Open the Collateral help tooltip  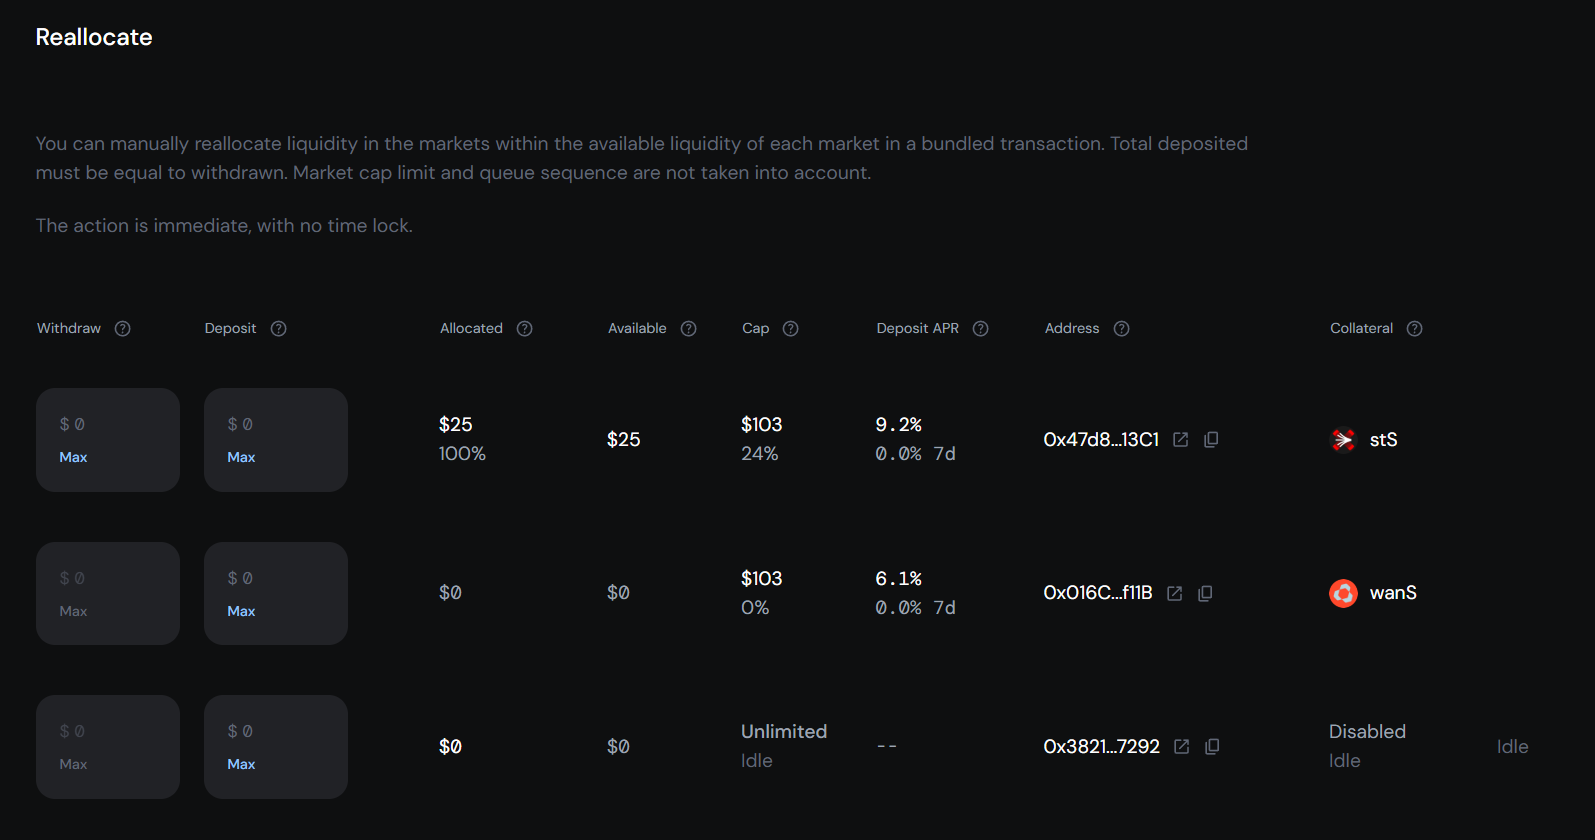click(x=1413, y=328)
